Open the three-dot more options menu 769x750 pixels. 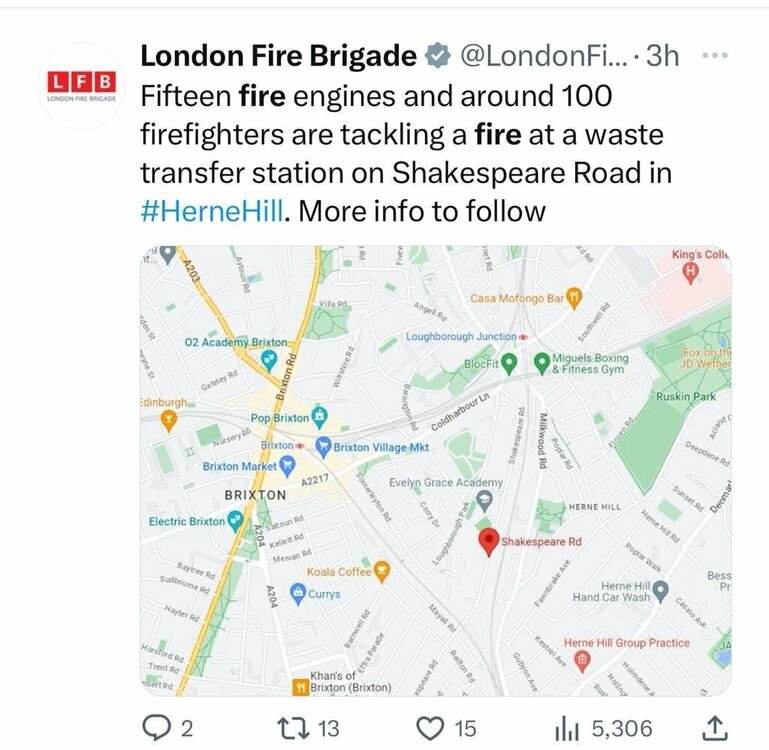(x=715, y=56)
